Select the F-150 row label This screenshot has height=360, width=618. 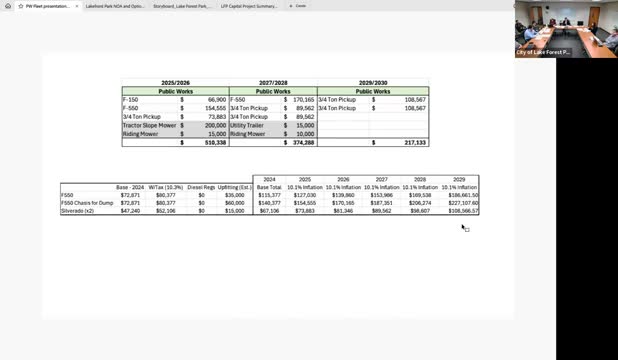(130, 100)
